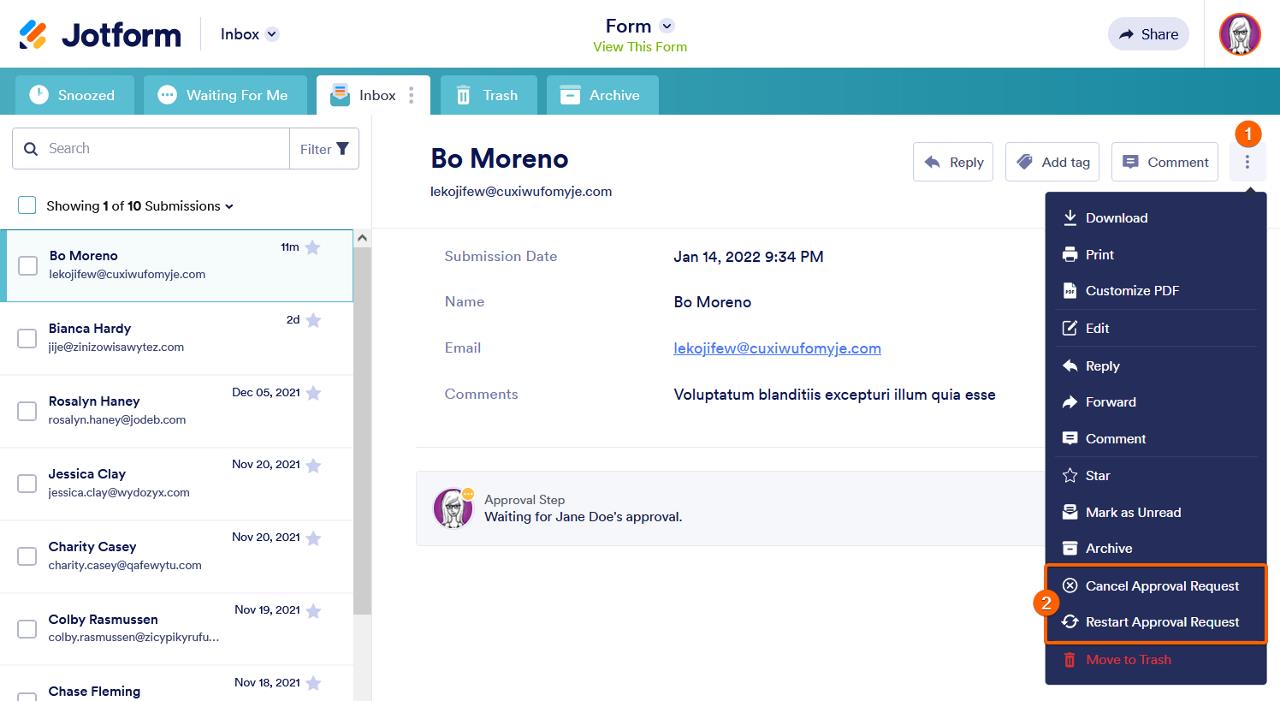Open Bianca Hardy's submission row
This screenshot has height=701, width=1280.
[x=177, y=338]
